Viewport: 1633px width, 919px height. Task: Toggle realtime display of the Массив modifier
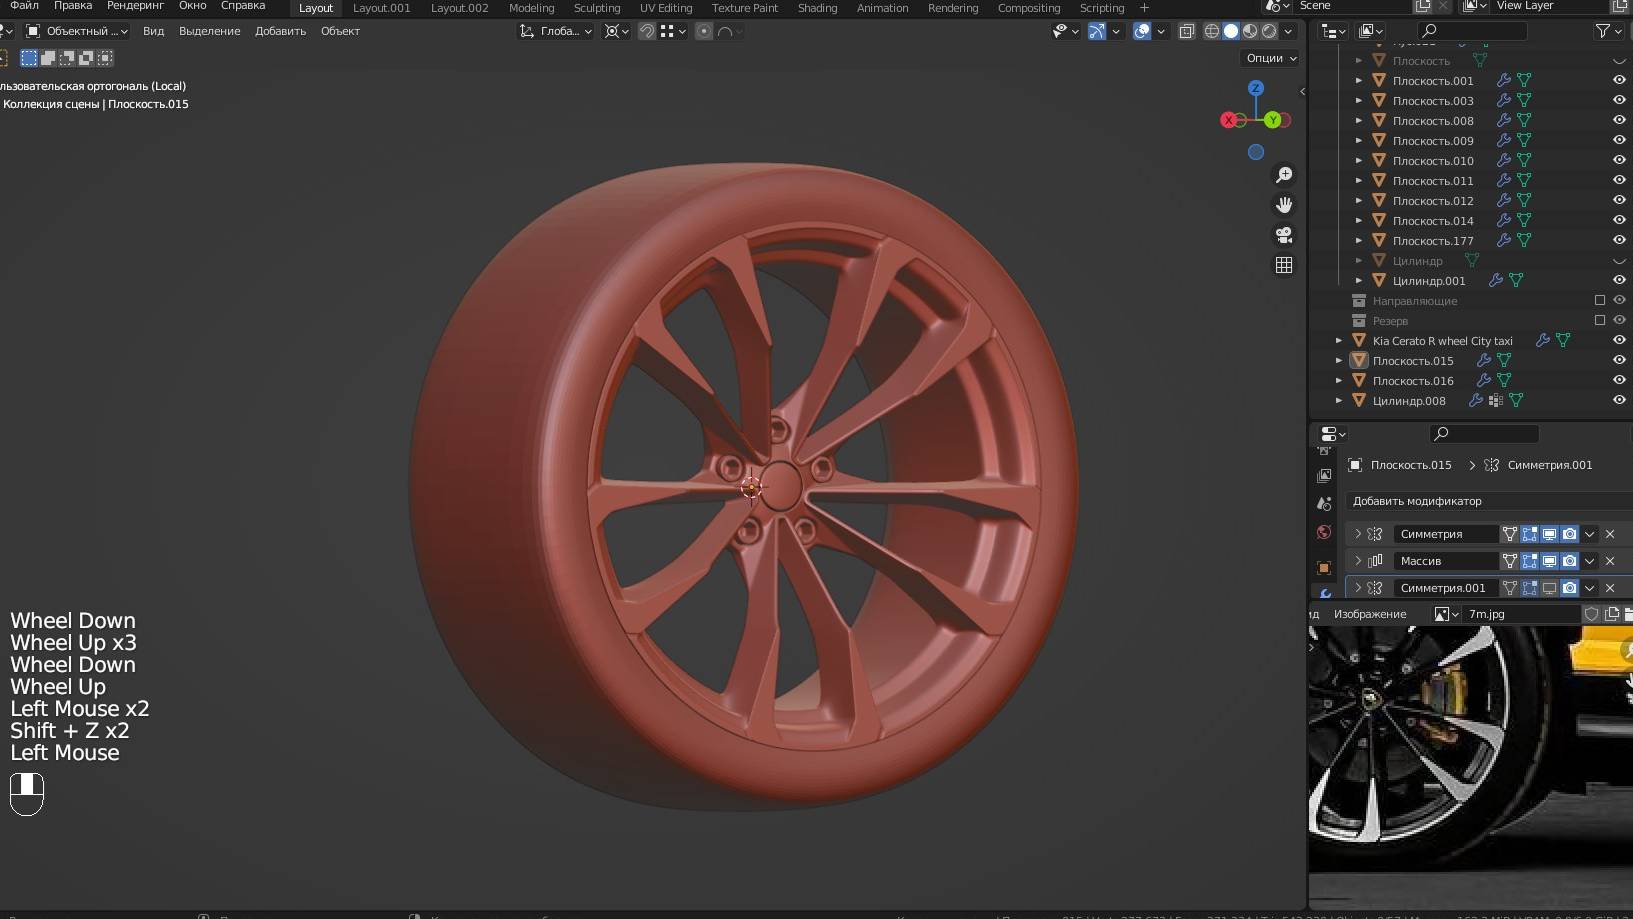1549,561
